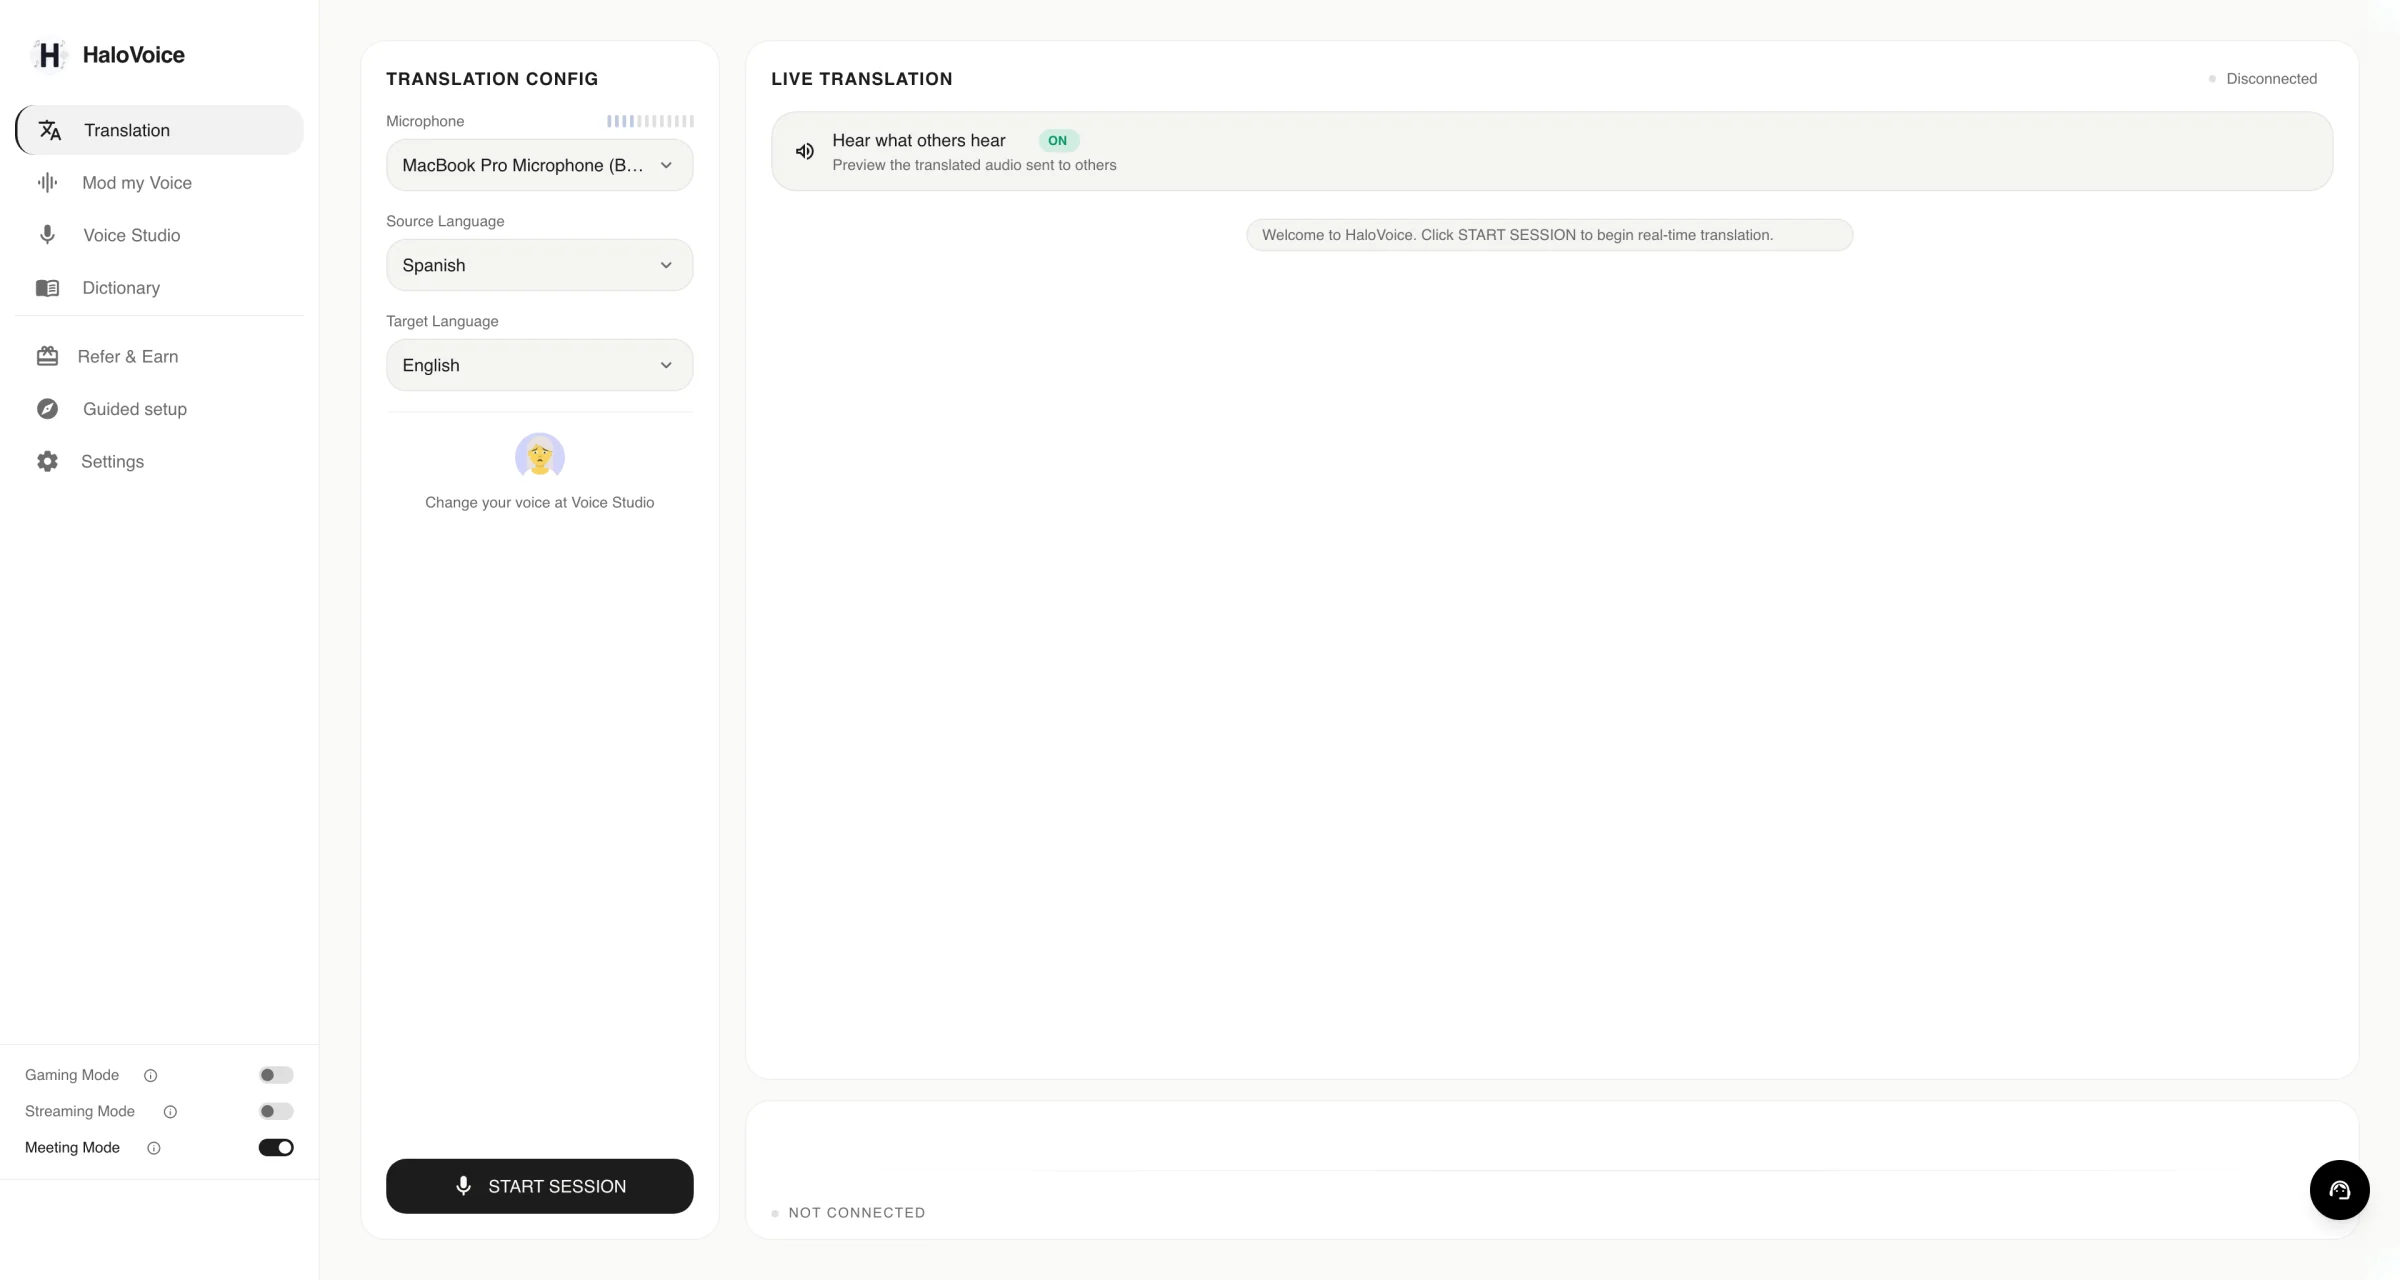Click the Meeting Mode info icon
Viewport: 2400px width, 1280px height.
[154, 1148]
